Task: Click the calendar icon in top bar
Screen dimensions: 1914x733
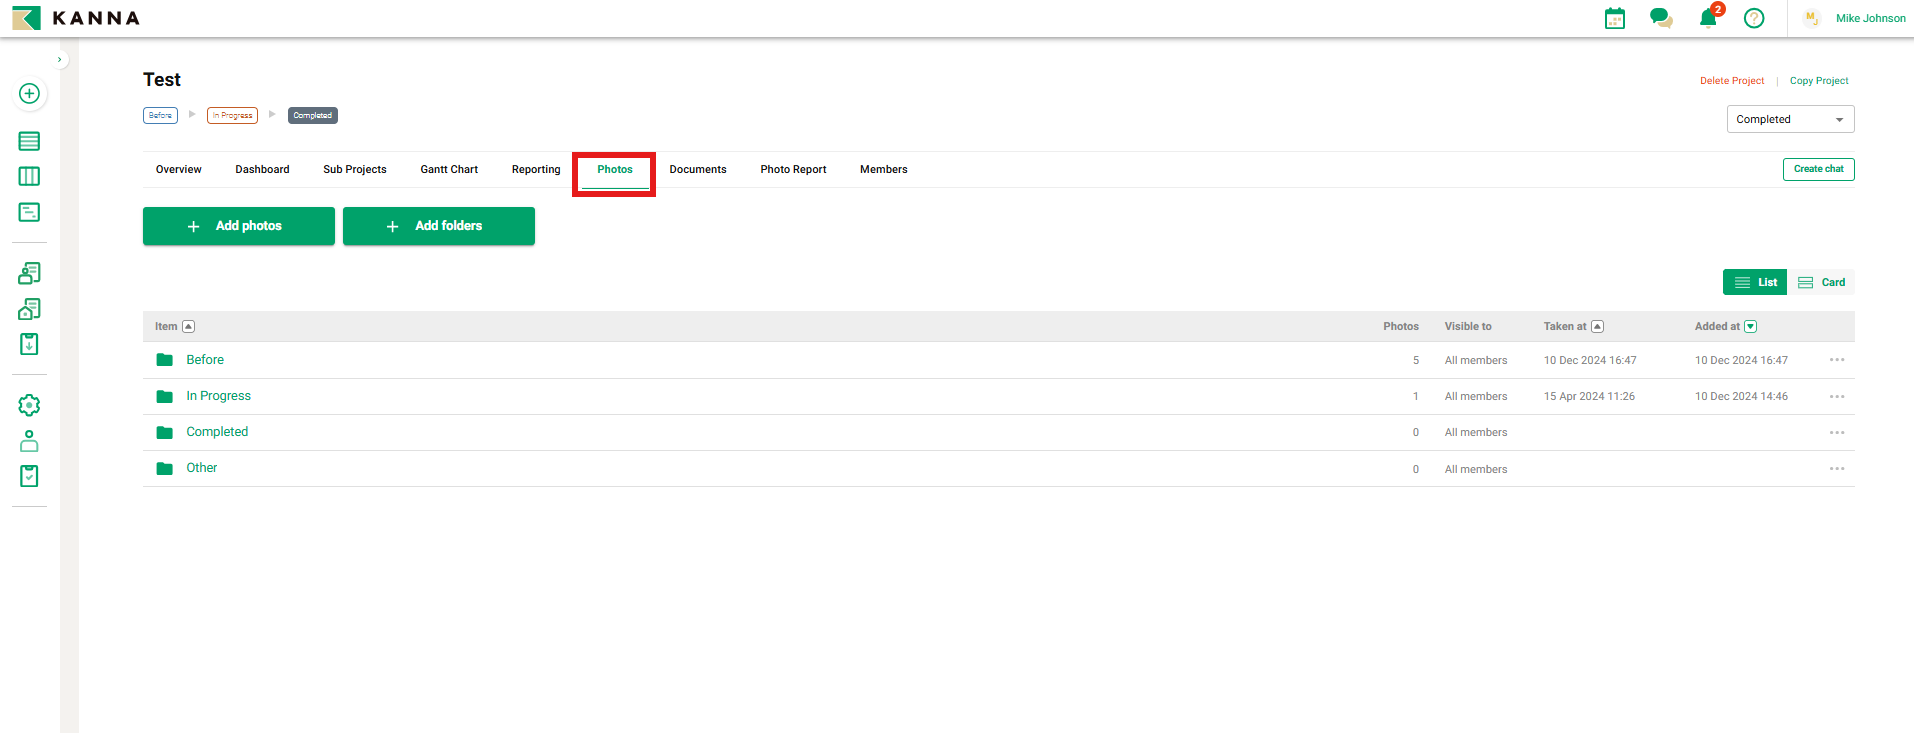Action: tap(1614, 18)
